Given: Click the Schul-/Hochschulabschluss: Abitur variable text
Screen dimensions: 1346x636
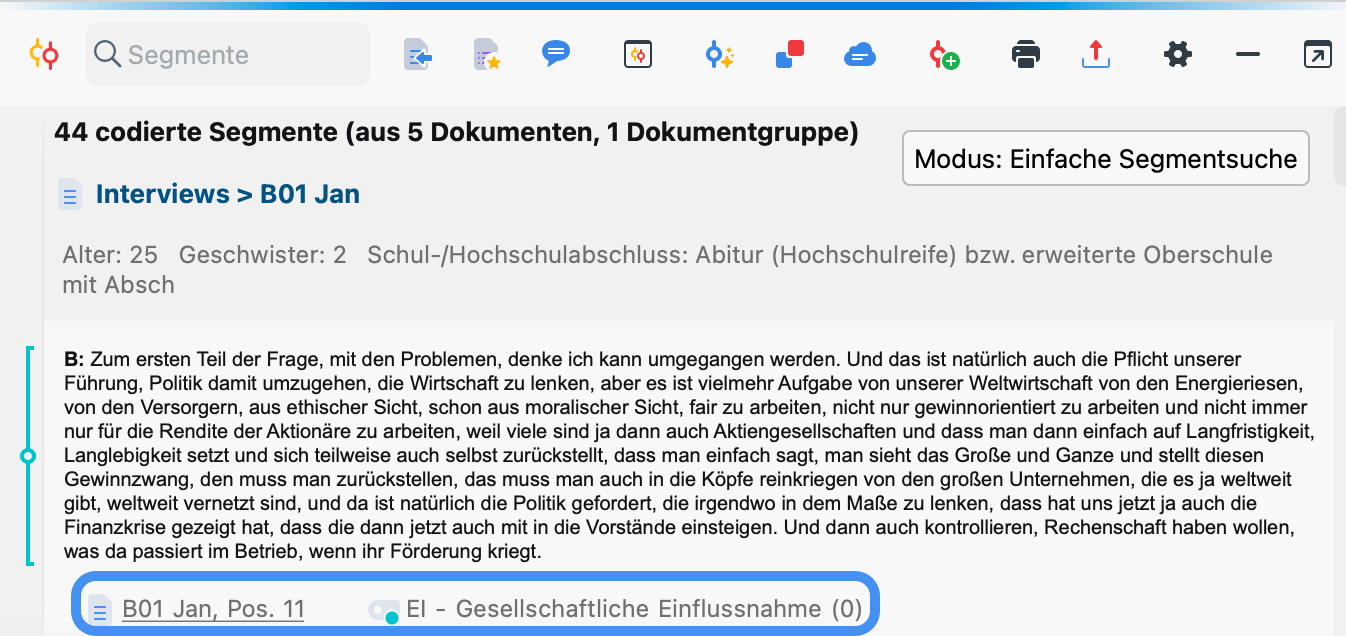Looking at the screenshot, I should pos(667,270).
